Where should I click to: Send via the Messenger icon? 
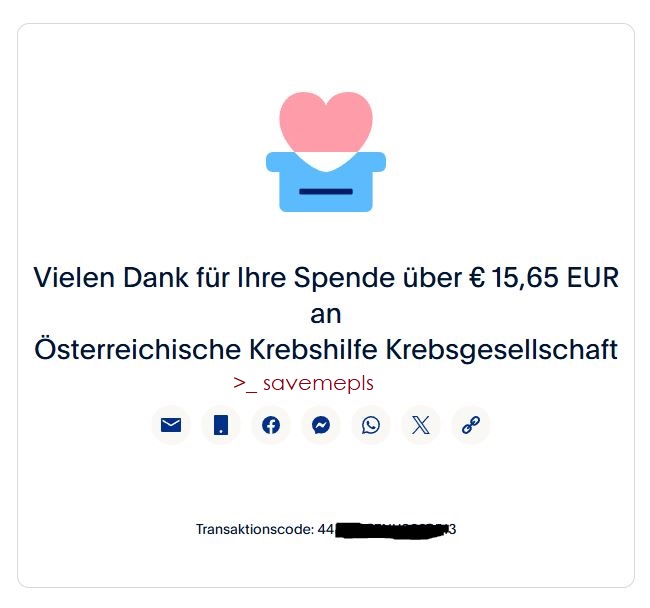[321, 425]
